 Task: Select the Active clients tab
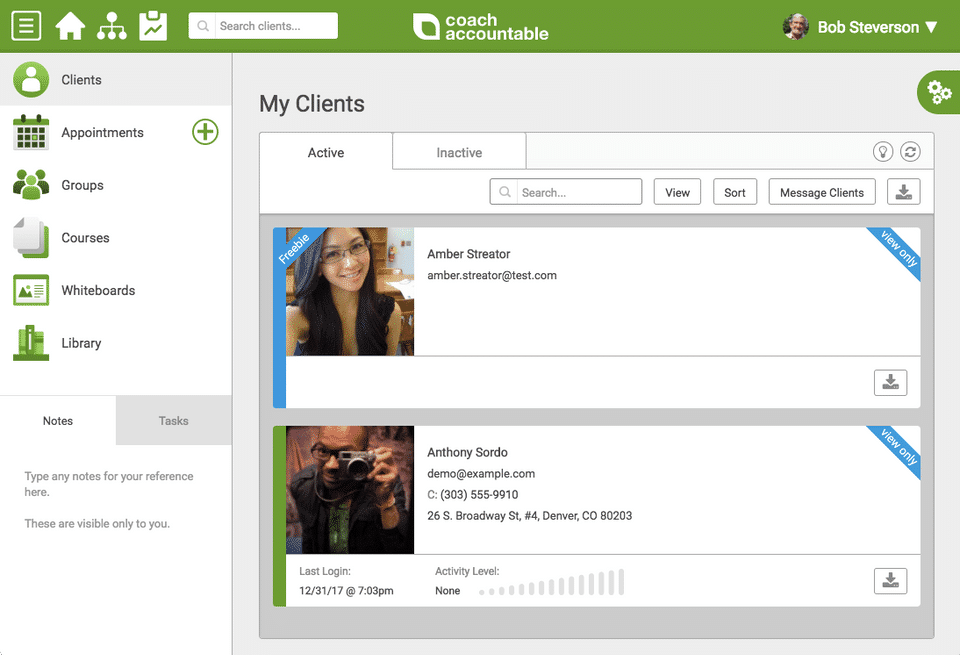click(x=326, y=152)
